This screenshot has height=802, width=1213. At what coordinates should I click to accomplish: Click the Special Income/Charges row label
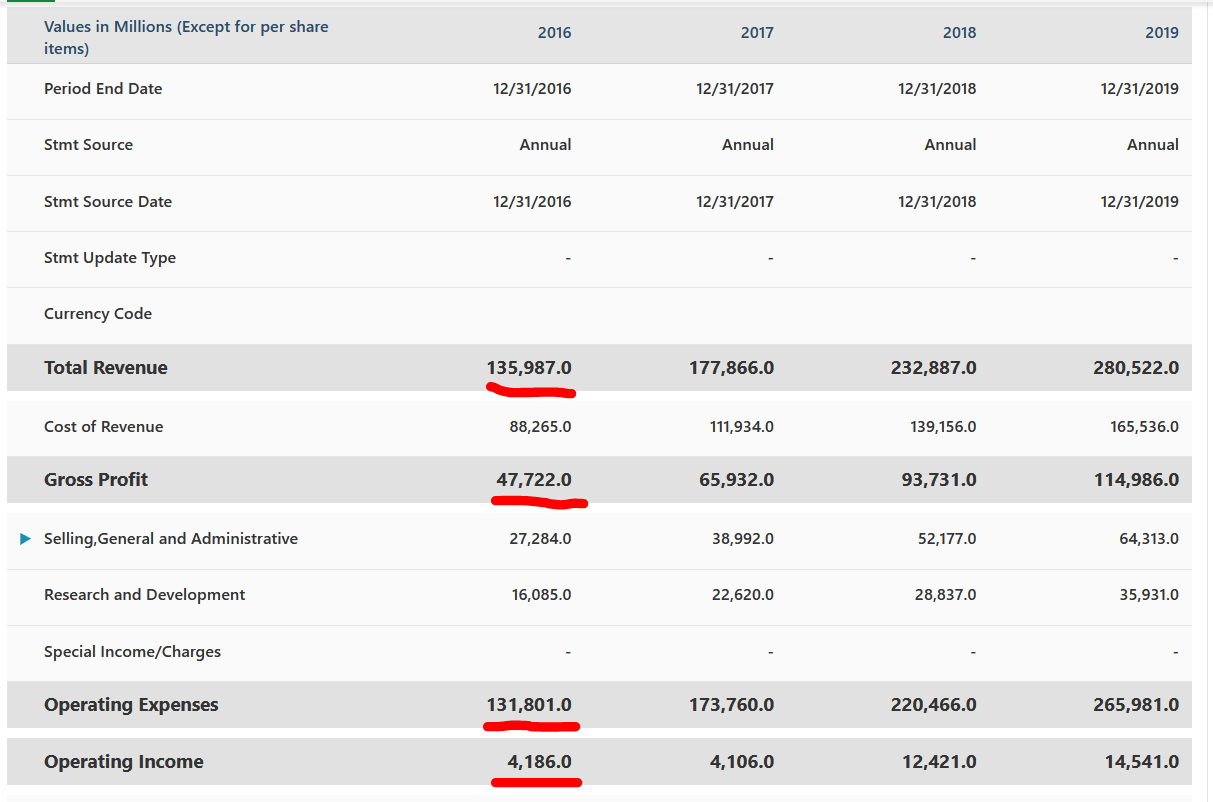(x=131, y=651)
